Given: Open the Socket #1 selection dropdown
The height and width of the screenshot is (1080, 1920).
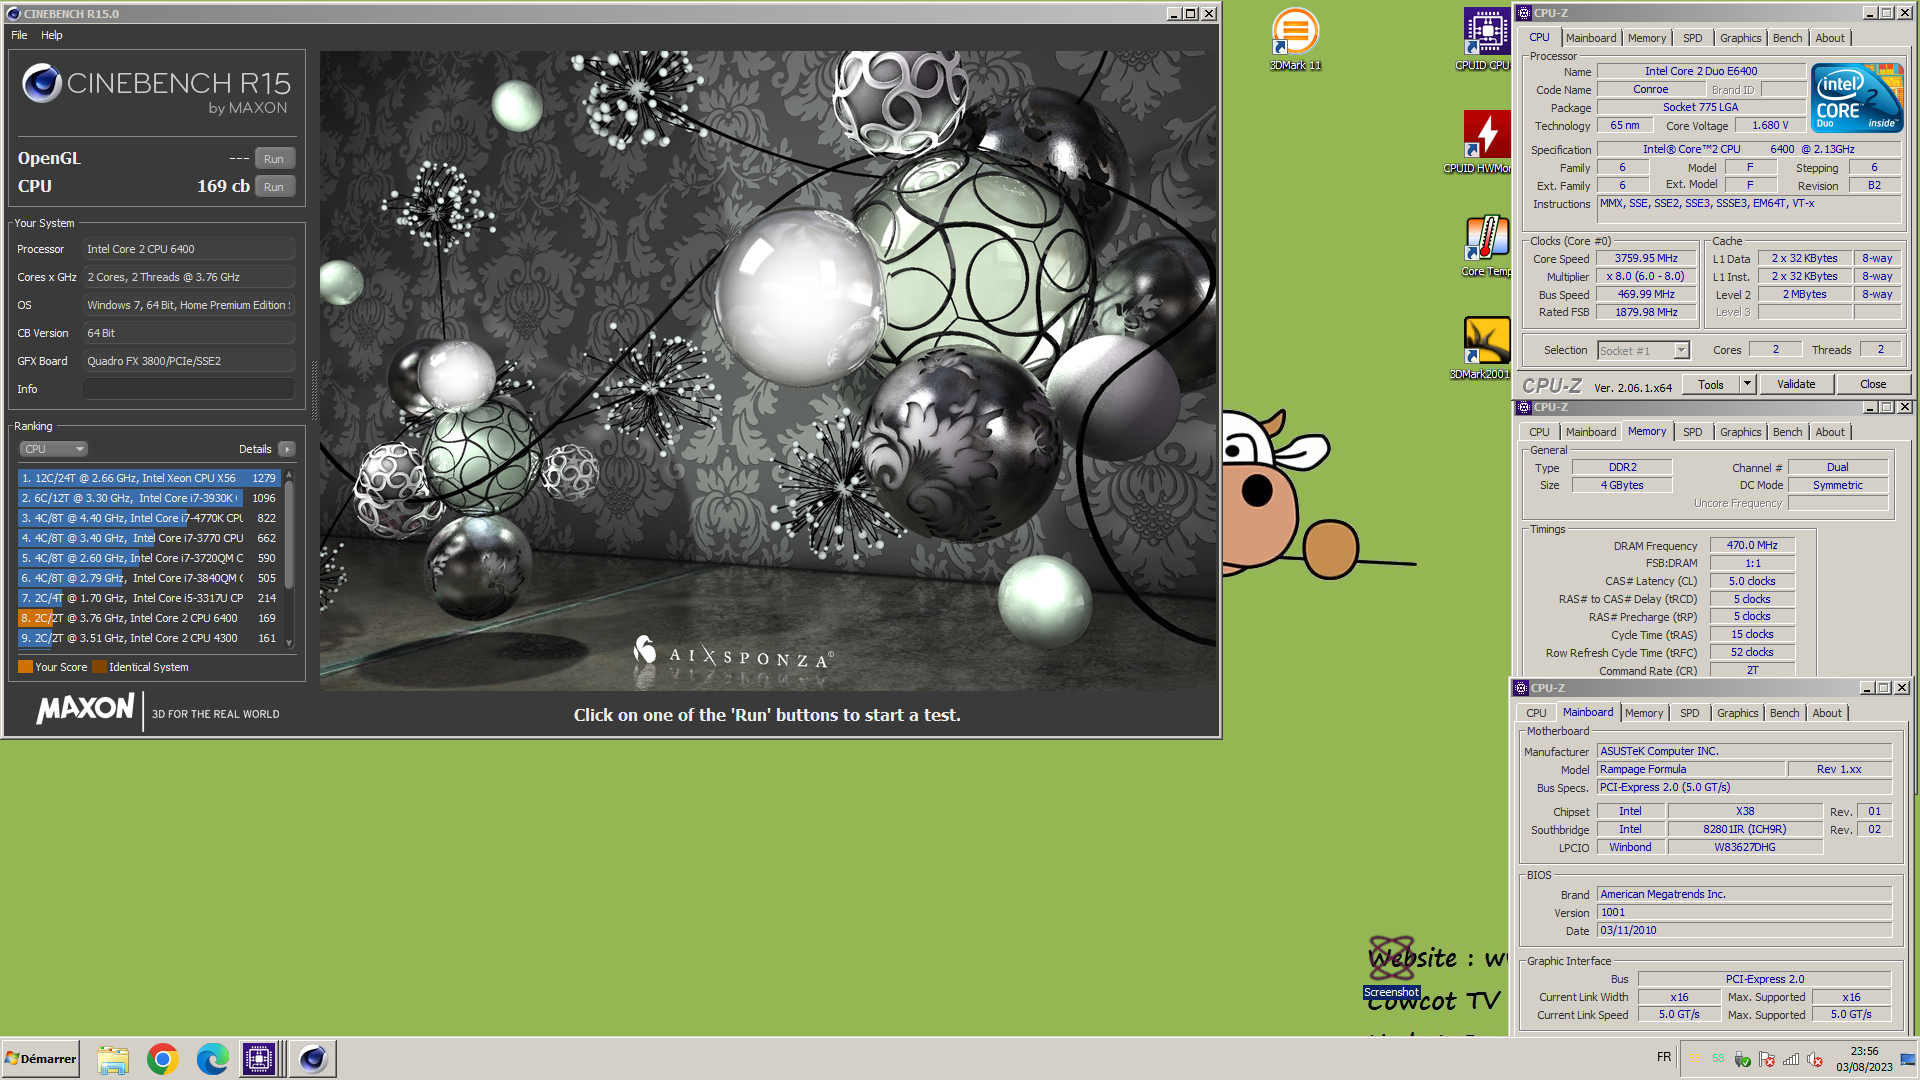Looking at the screenshot, I should tap(1643, 350).
